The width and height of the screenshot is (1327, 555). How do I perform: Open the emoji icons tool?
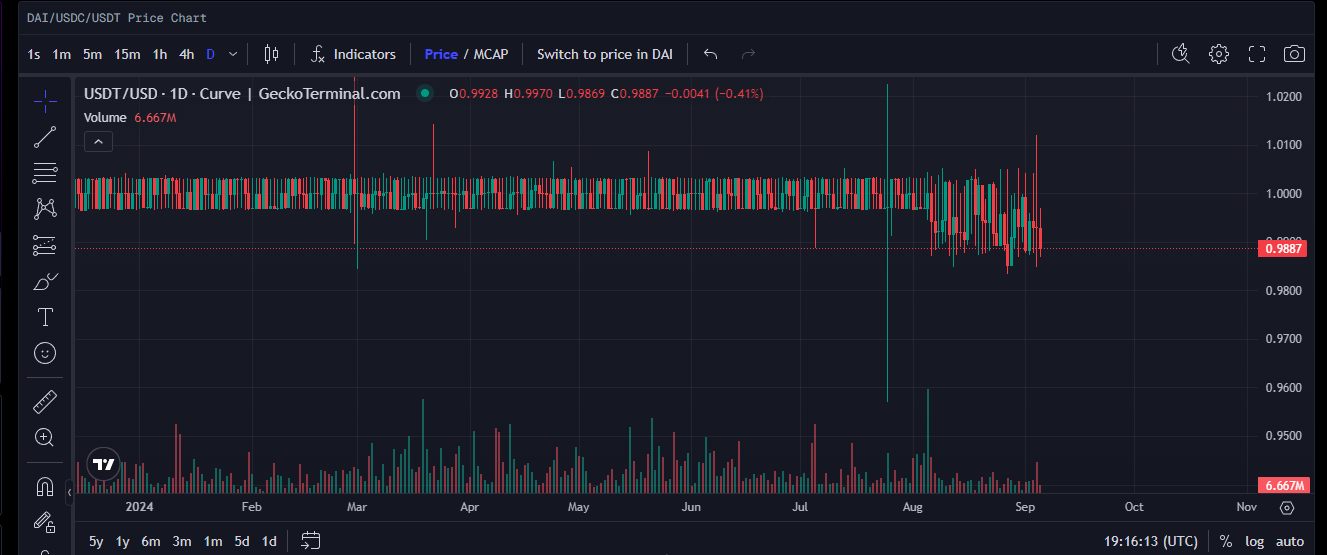45,353
